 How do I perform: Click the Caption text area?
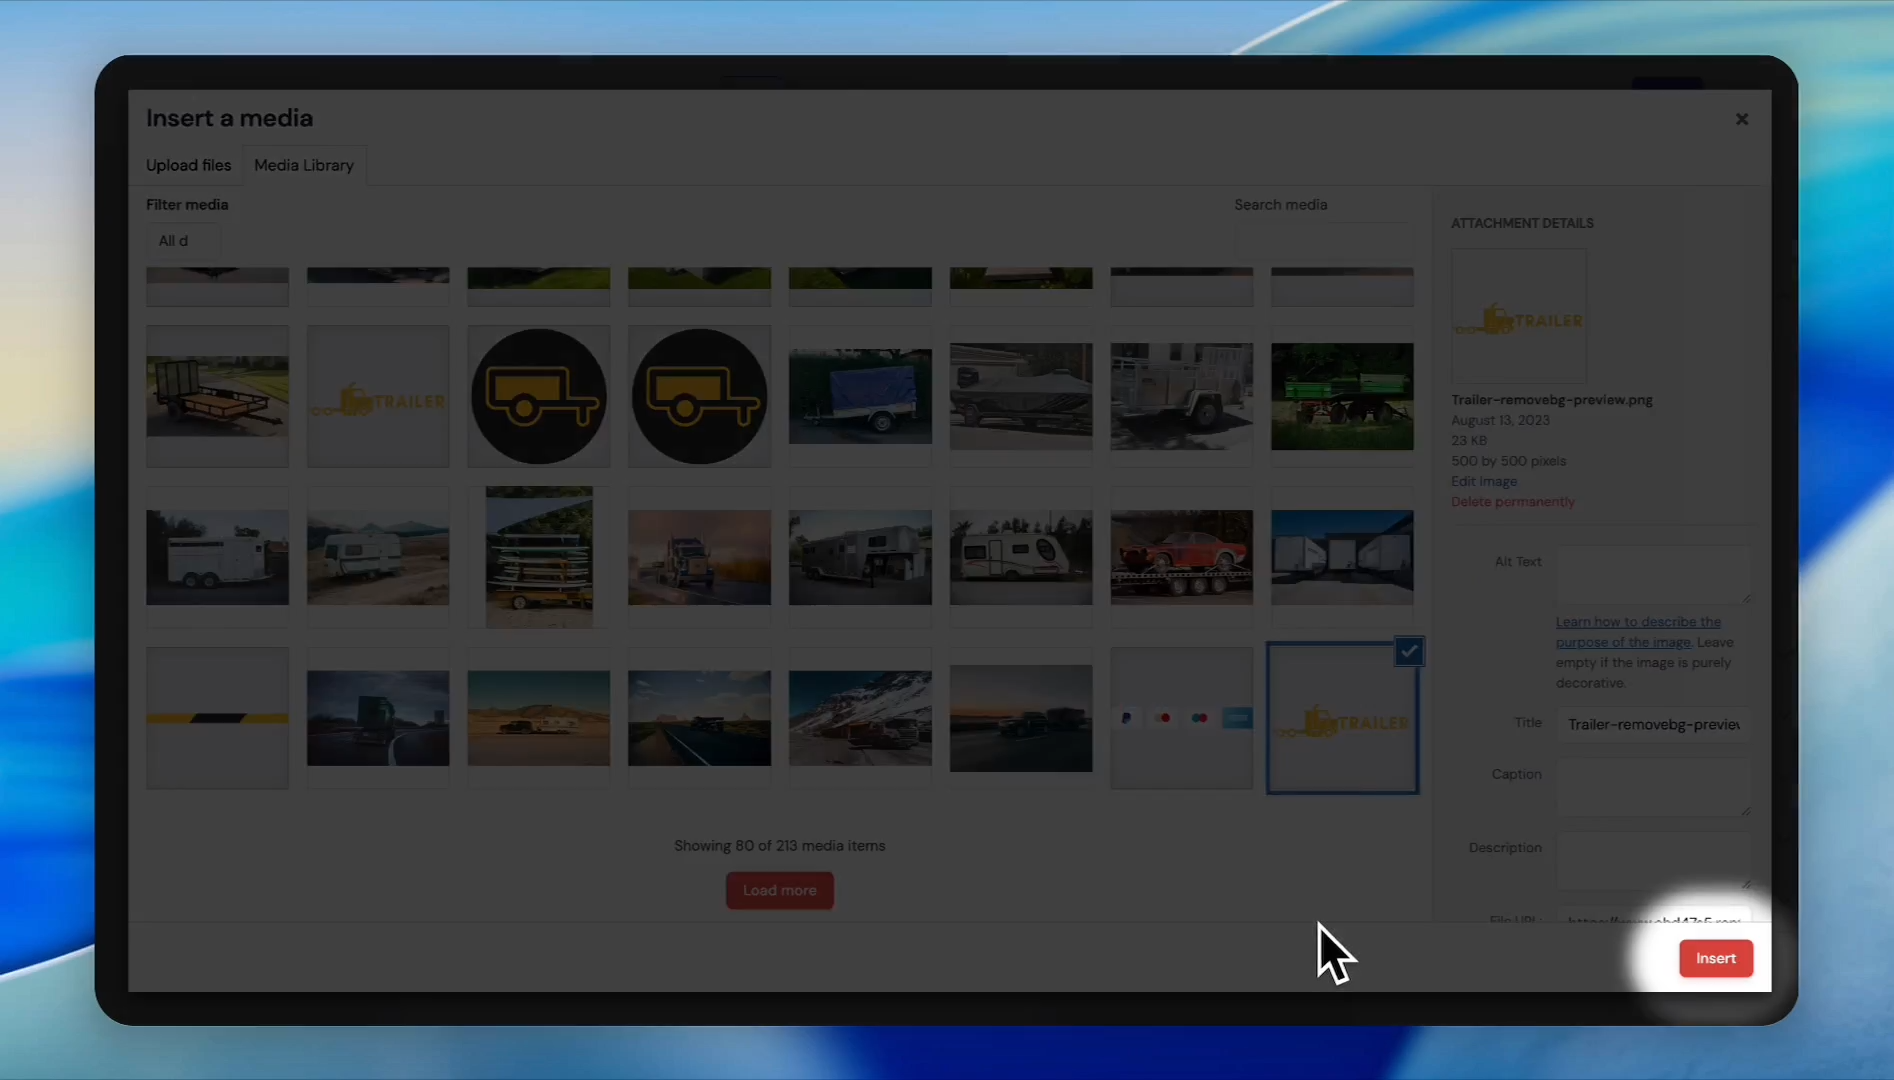coord(1654,787)
